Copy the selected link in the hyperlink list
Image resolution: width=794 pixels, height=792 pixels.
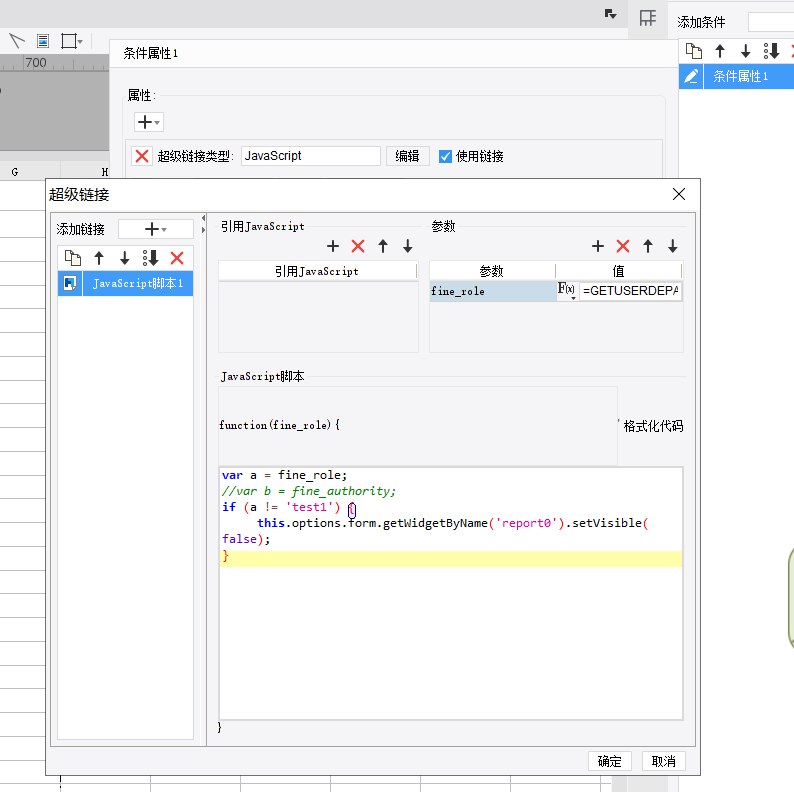pos(72,258)
